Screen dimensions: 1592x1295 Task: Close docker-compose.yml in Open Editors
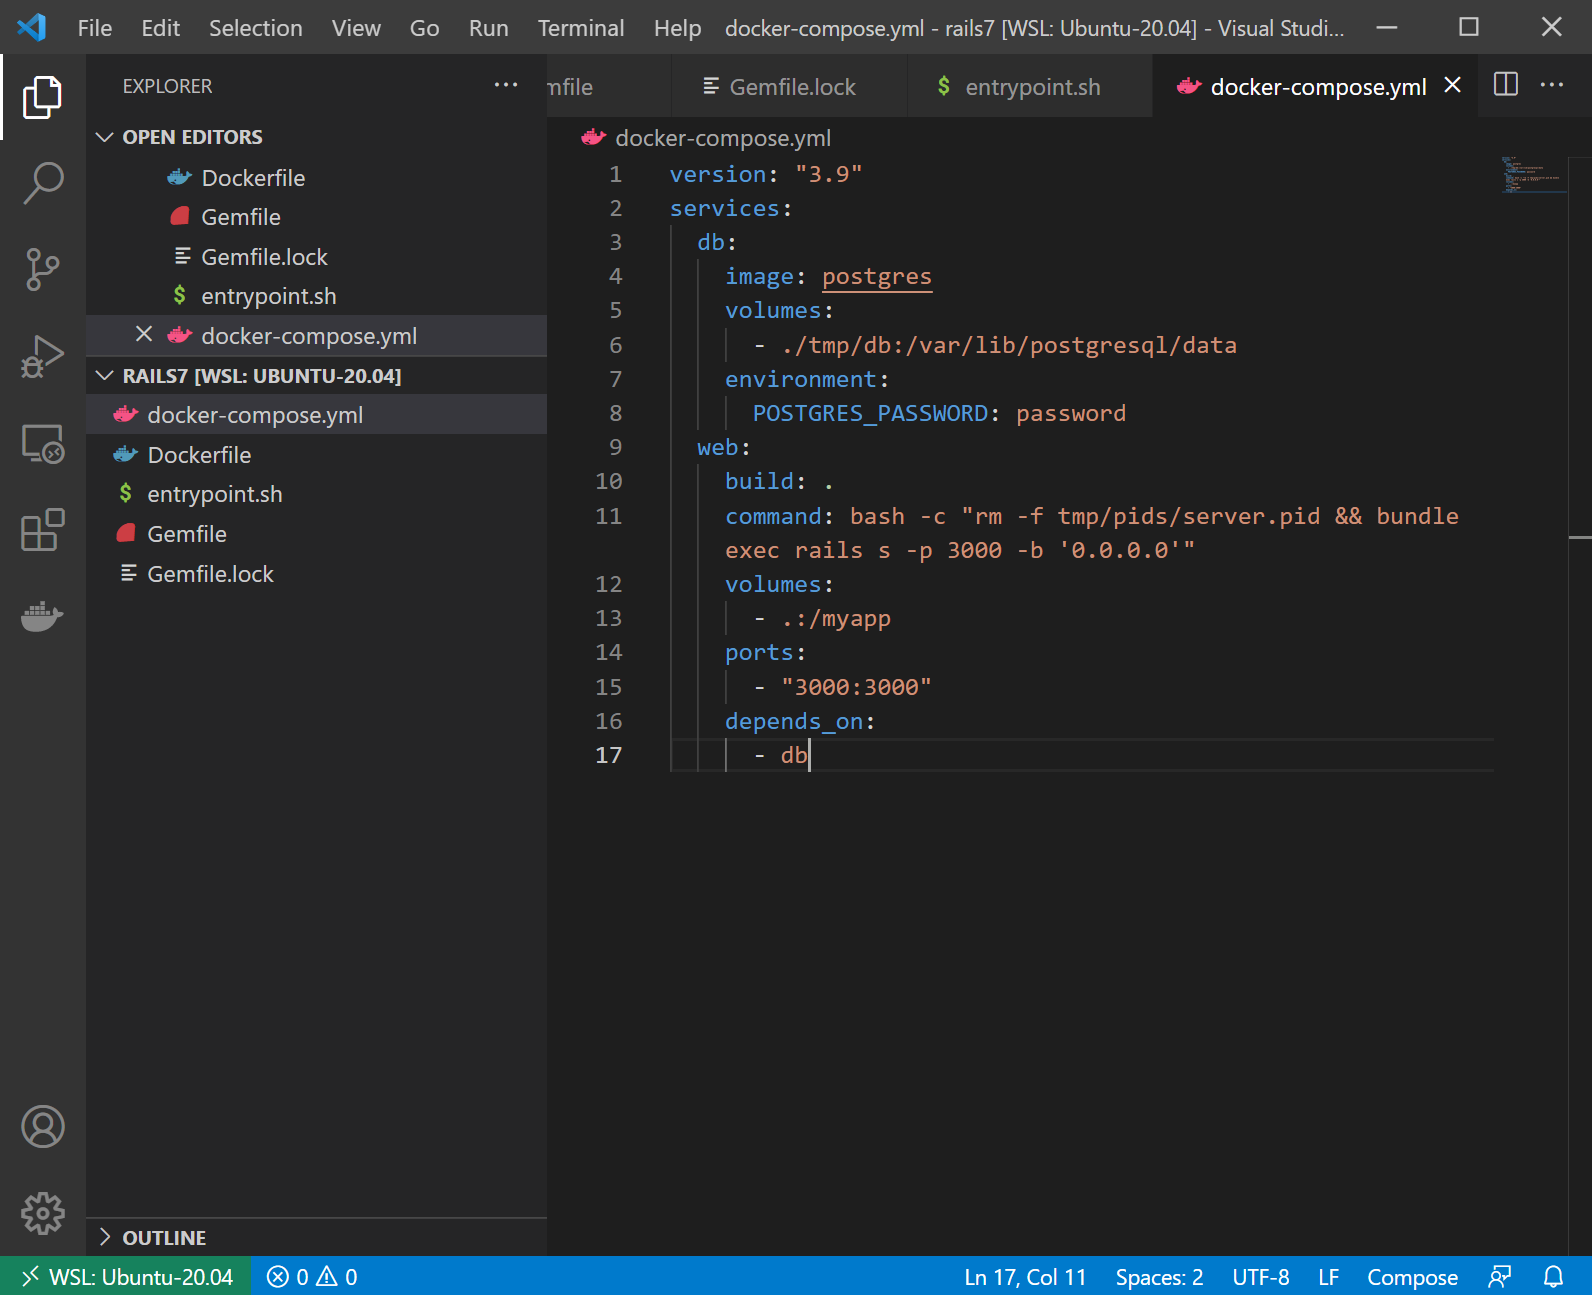[x=144, y=335]
